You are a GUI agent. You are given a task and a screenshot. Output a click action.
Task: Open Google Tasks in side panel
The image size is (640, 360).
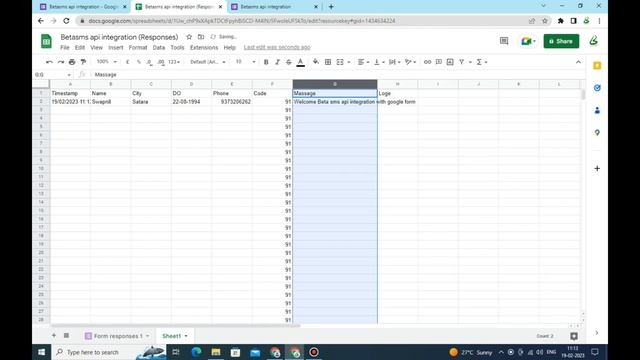coord(597,88)
